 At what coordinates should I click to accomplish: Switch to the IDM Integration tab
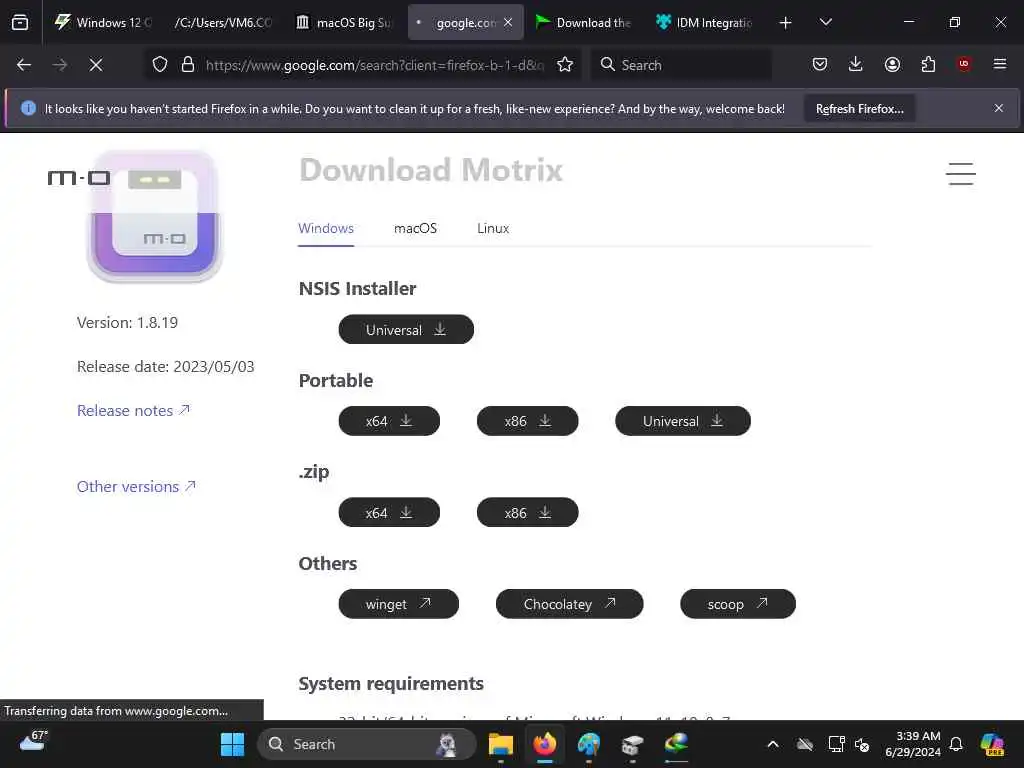point(704,22)
